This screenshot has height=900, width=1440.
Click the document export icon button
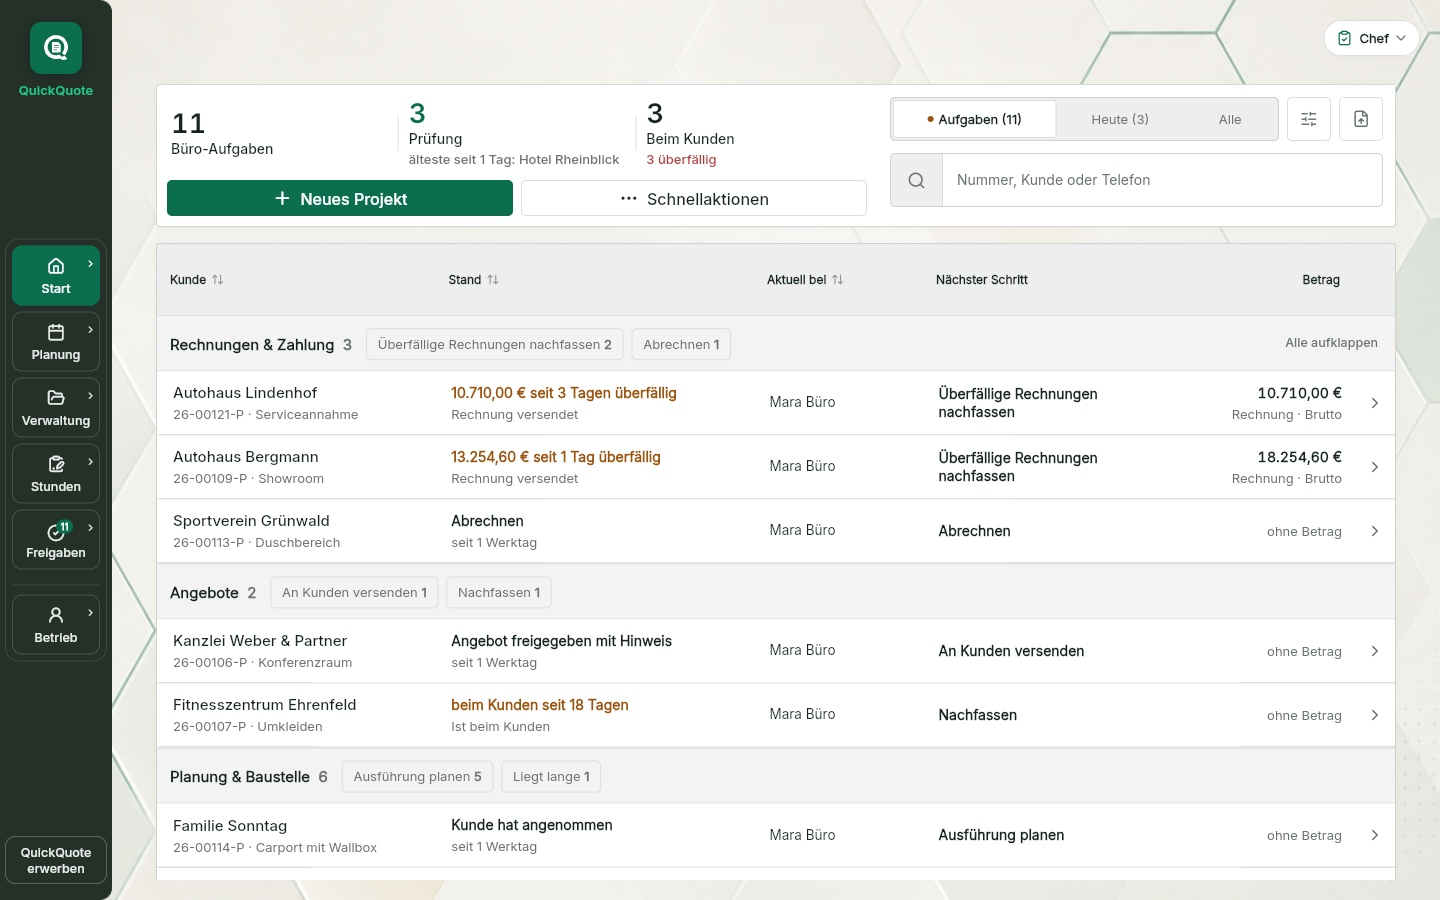click(1361, 119)
